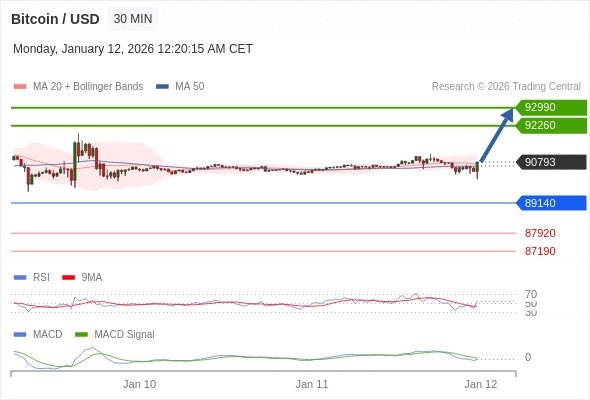Click the MACD legend label
The width and height of the screenshot is (590, 400).
(x=48, y=335)
